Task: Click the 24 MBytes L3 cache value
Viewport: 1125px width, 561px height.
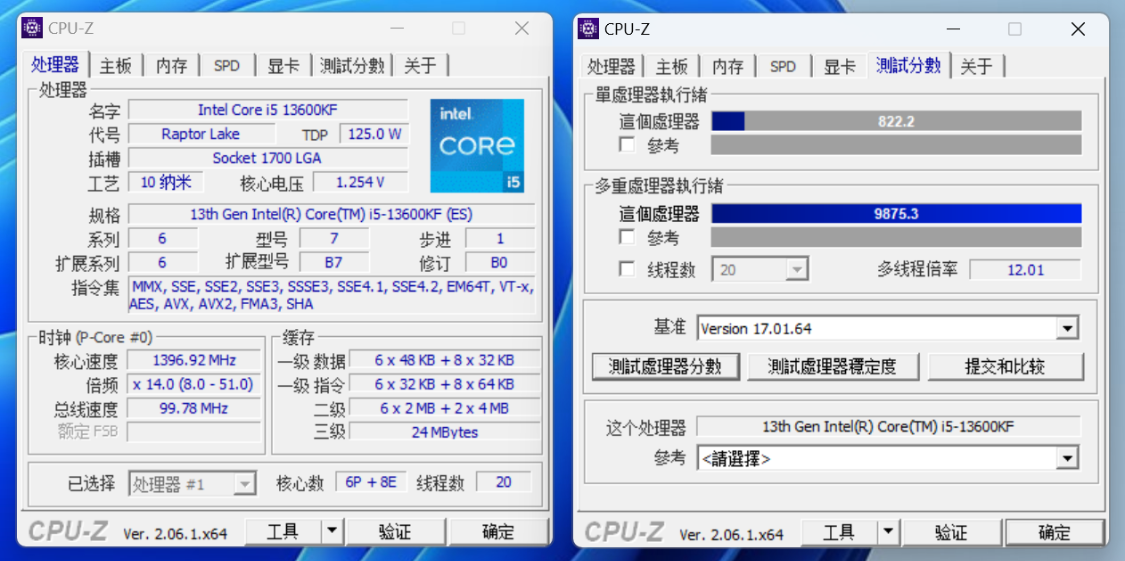Action: pos(444,432)
